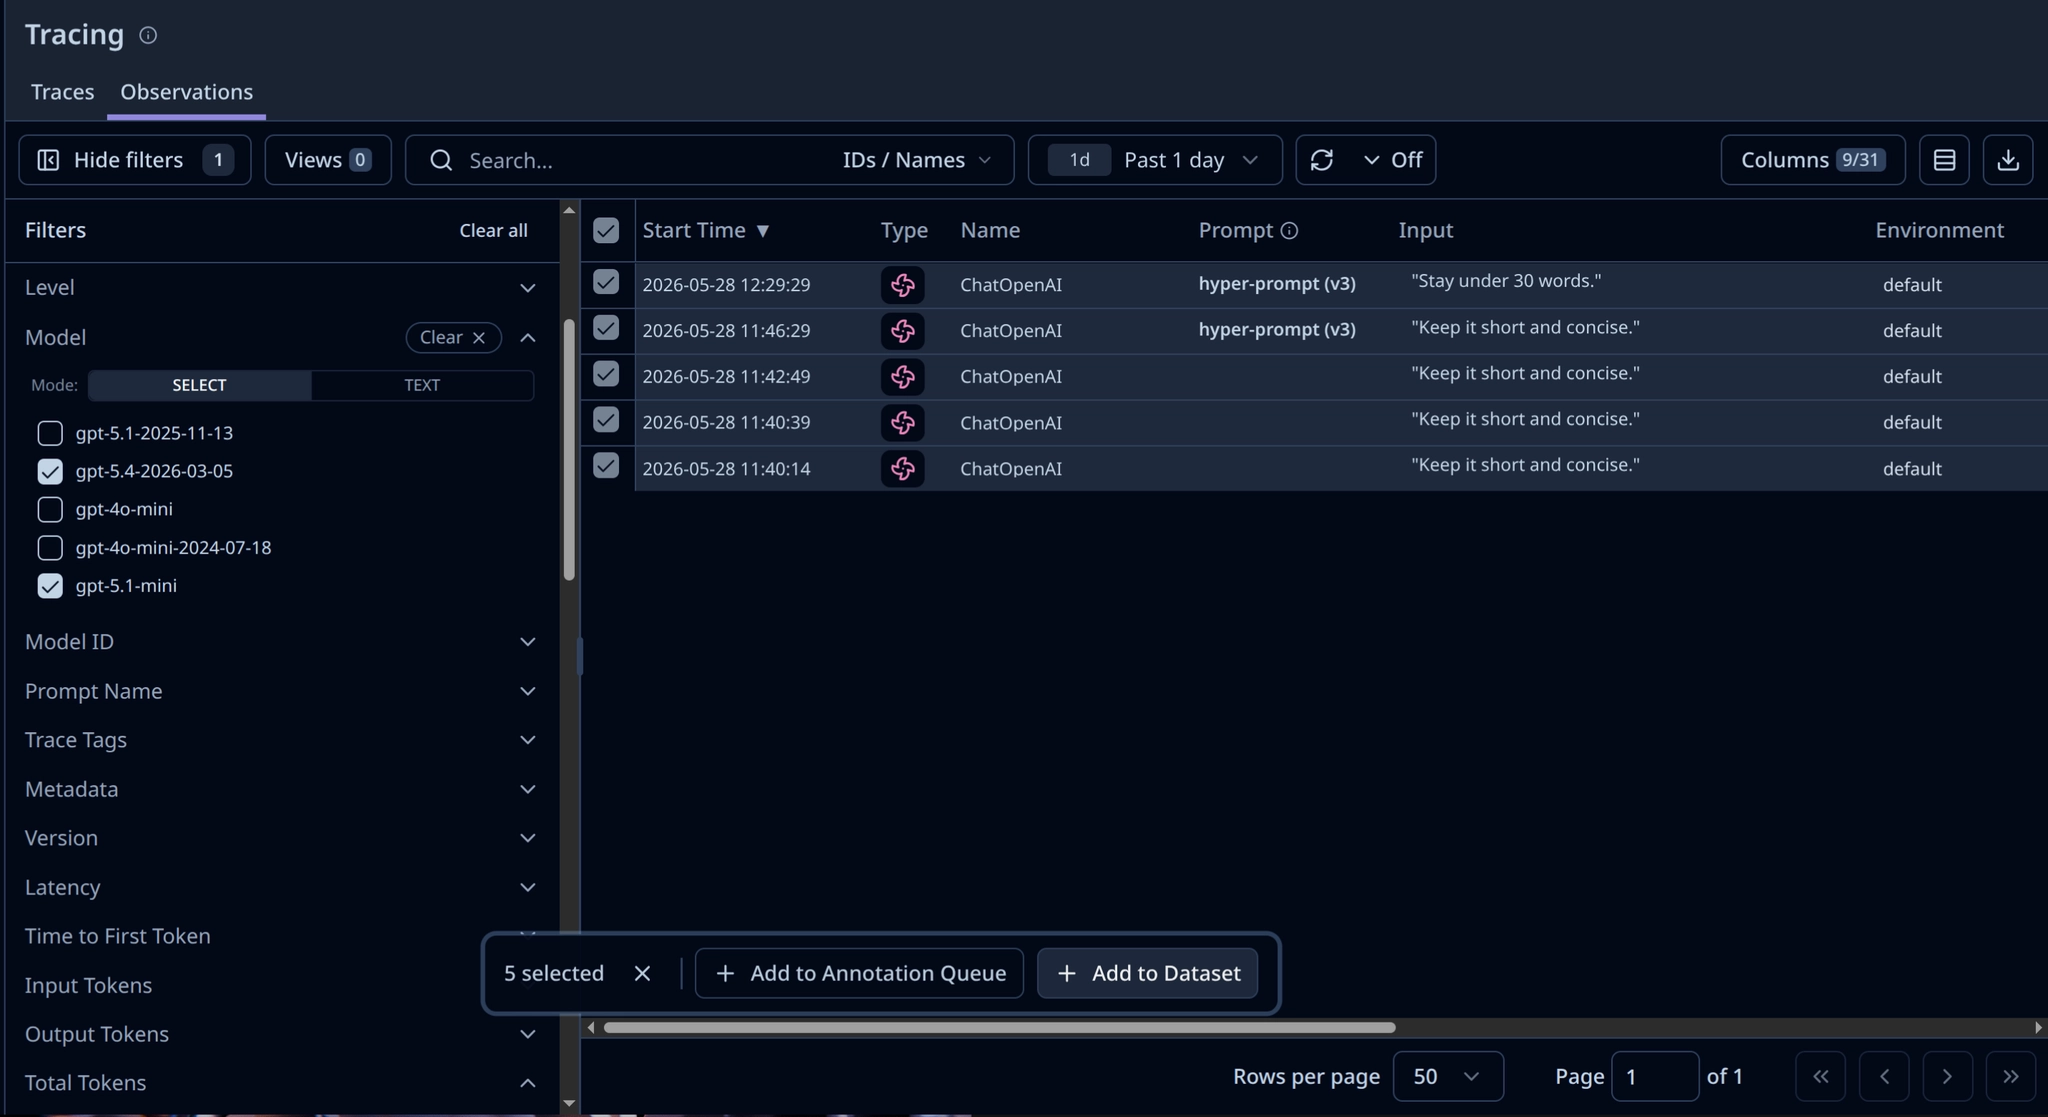Screen dimensions: 2048x1117
Task: Click Add to Annotation Queue
Action: coord(859,973)
